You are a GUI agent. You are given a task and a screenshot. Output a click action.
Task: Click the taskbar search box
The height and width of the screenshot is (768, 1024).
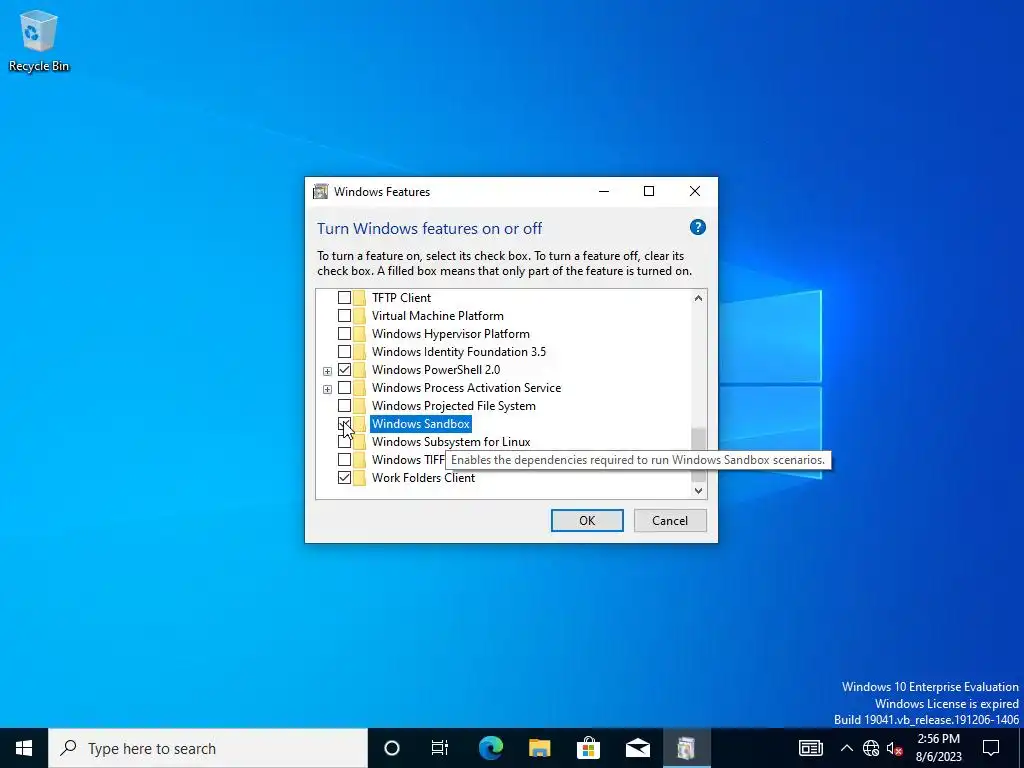pos(208,748)
